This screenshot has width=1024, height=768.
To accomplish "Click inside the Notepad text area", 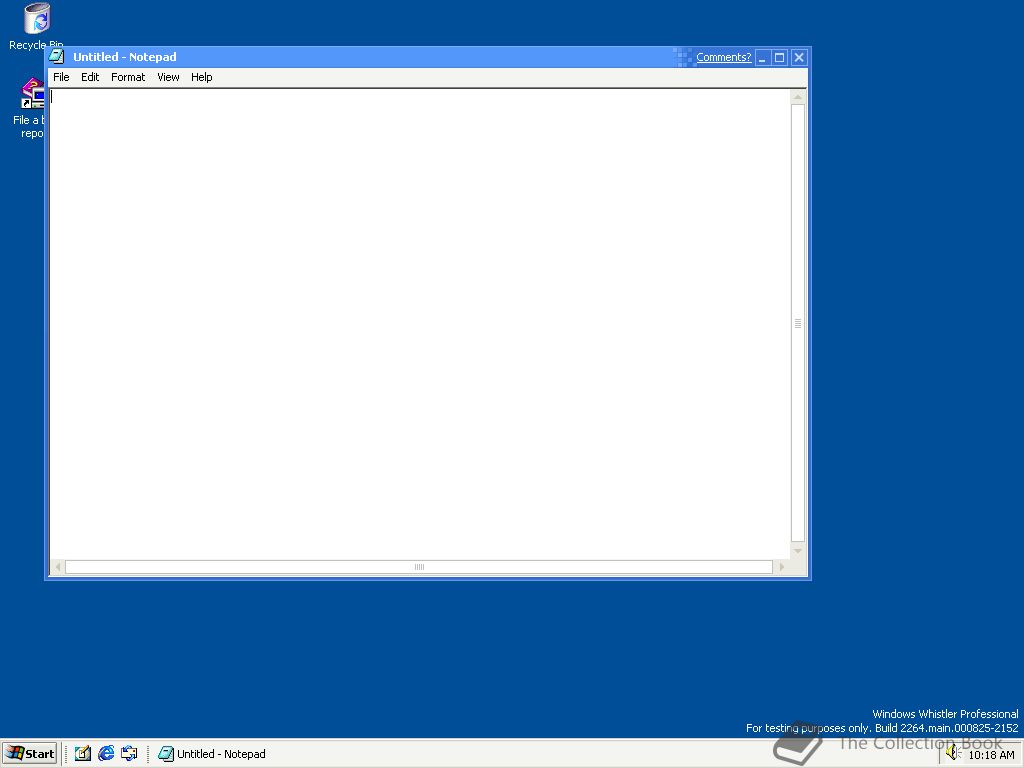I will pyautogui.click(x=419, y=324).
